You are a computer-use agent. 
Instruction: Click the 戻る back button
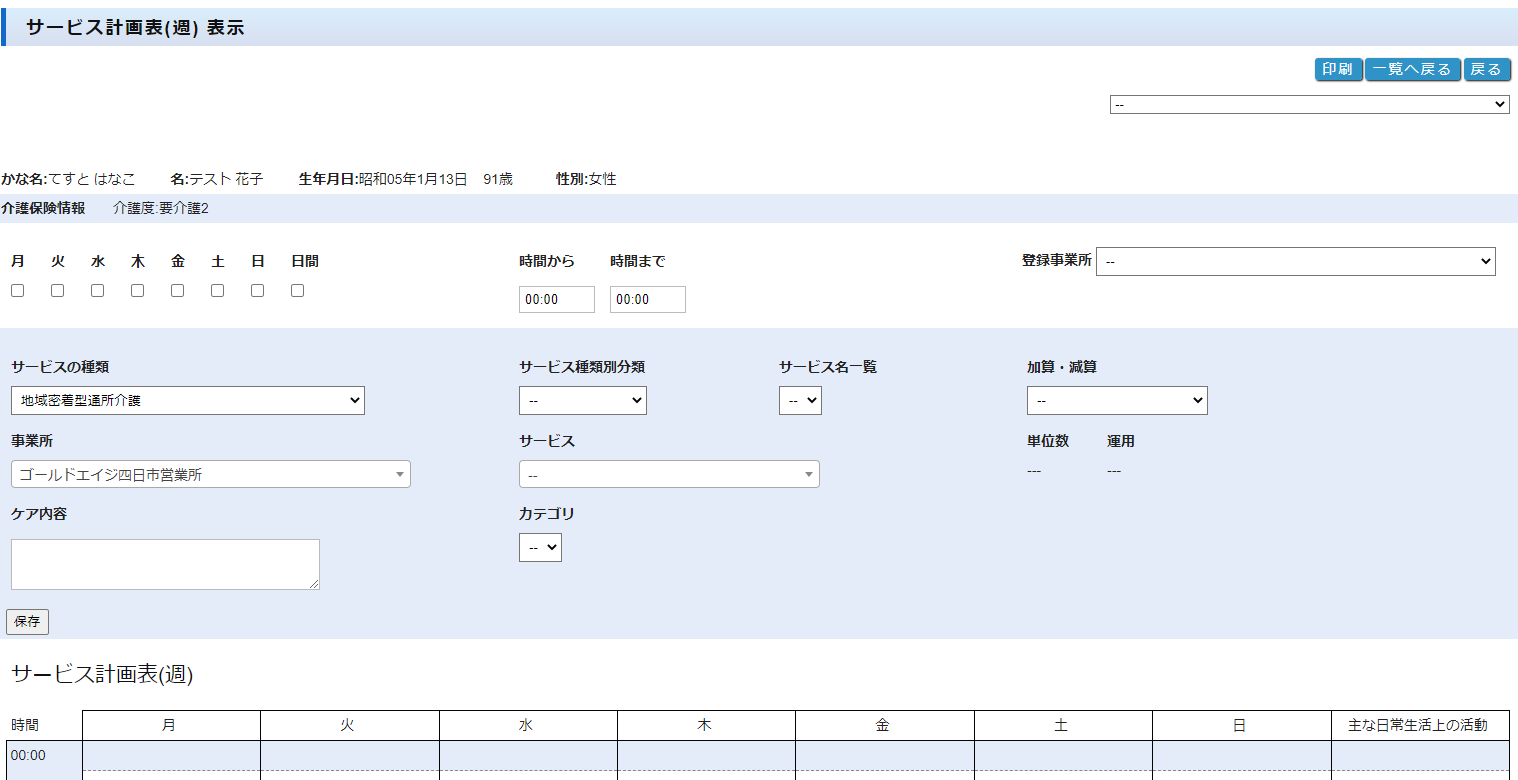(x=1486, y=69)
